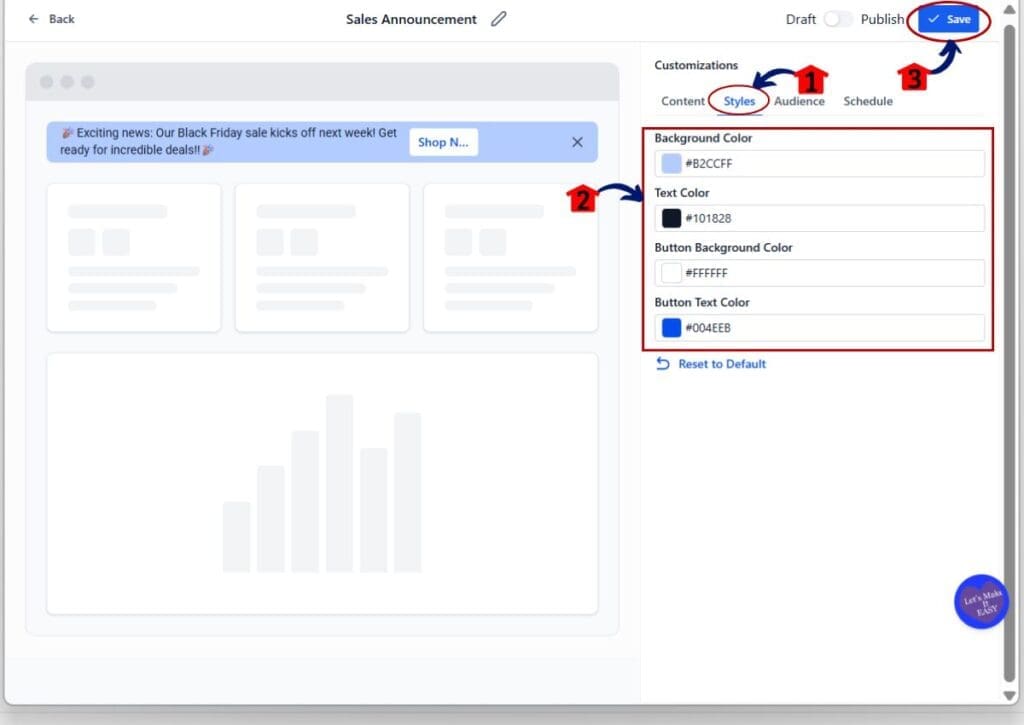Dismiss the announcement banner with X icon
1024x725 pixels.
[x=577, y=142]
